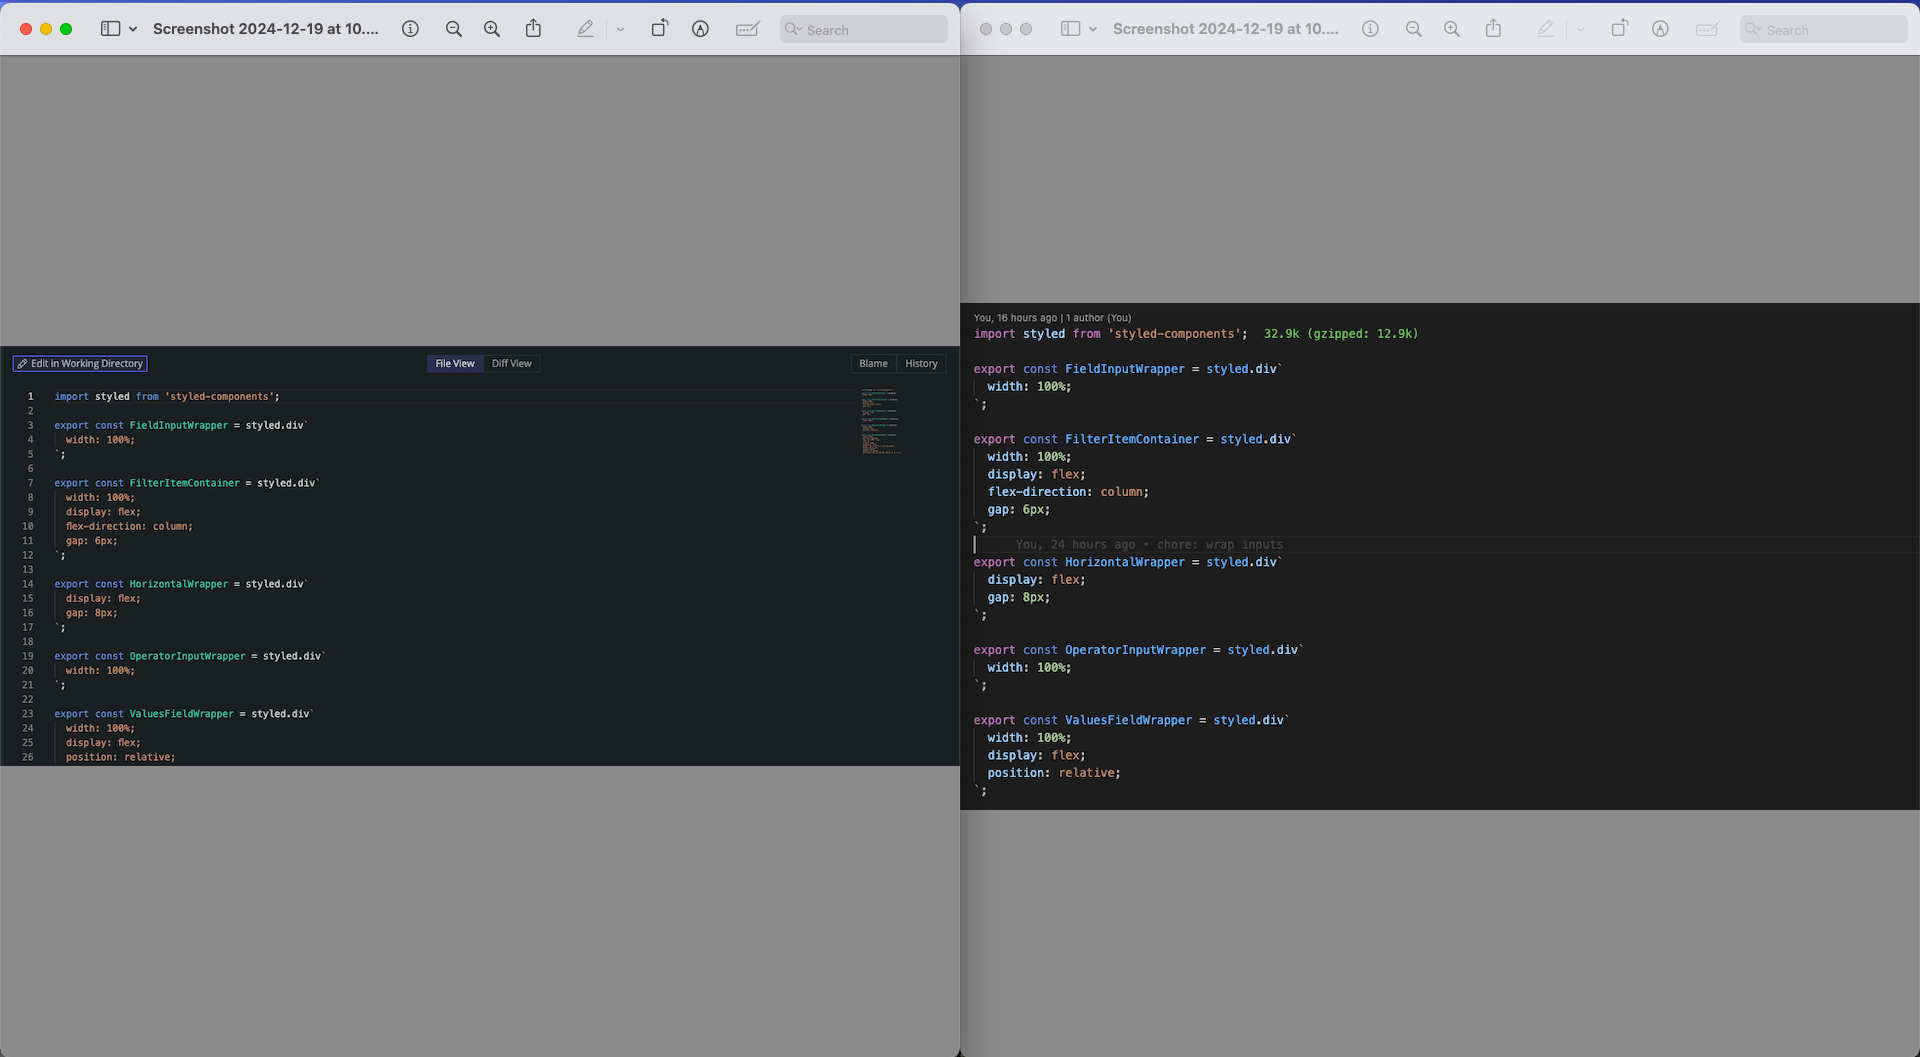Click FieldInputWrapper on line 3 in left image
This screenshot has height=1057, width=1920.
[179, 426]
